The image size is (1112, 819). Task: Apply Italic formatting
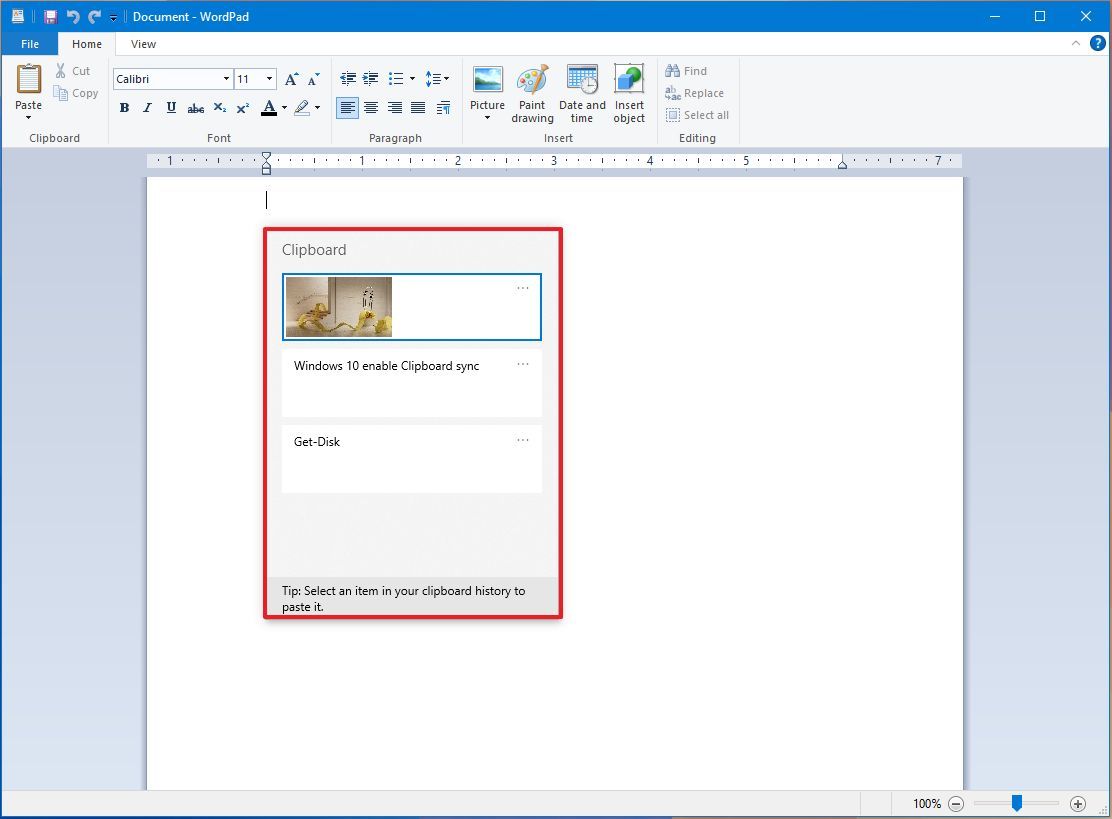coord(147,107)
